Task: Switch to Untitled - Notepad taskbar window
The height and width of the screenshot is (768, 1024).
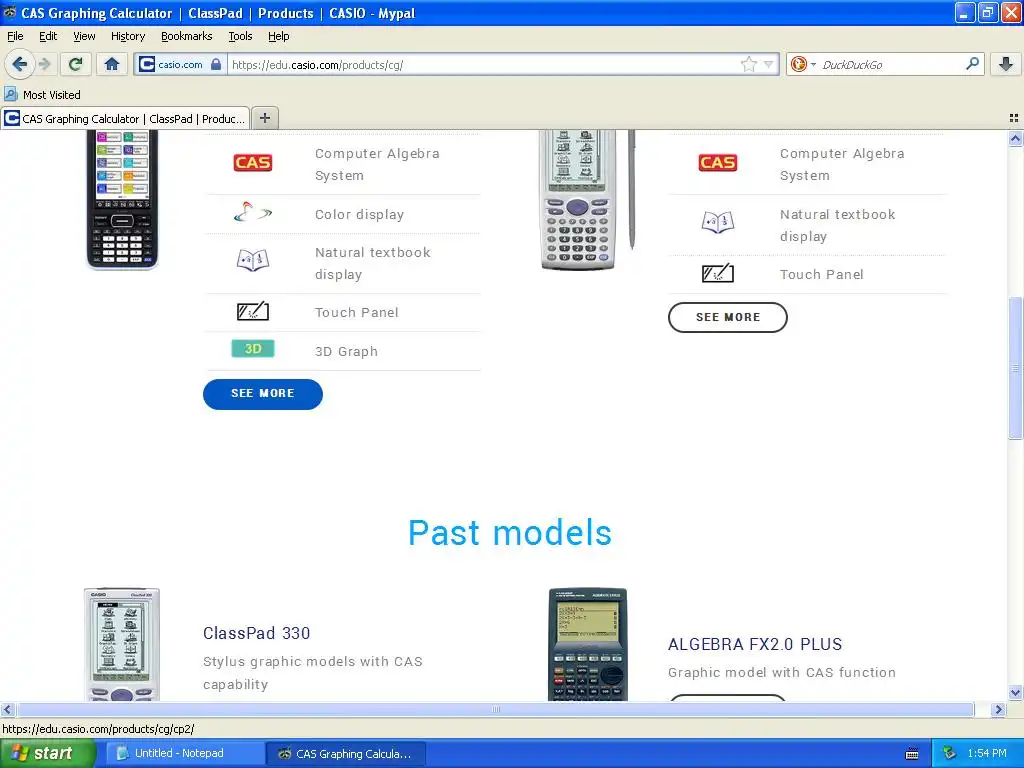Action: click(184, 753)
